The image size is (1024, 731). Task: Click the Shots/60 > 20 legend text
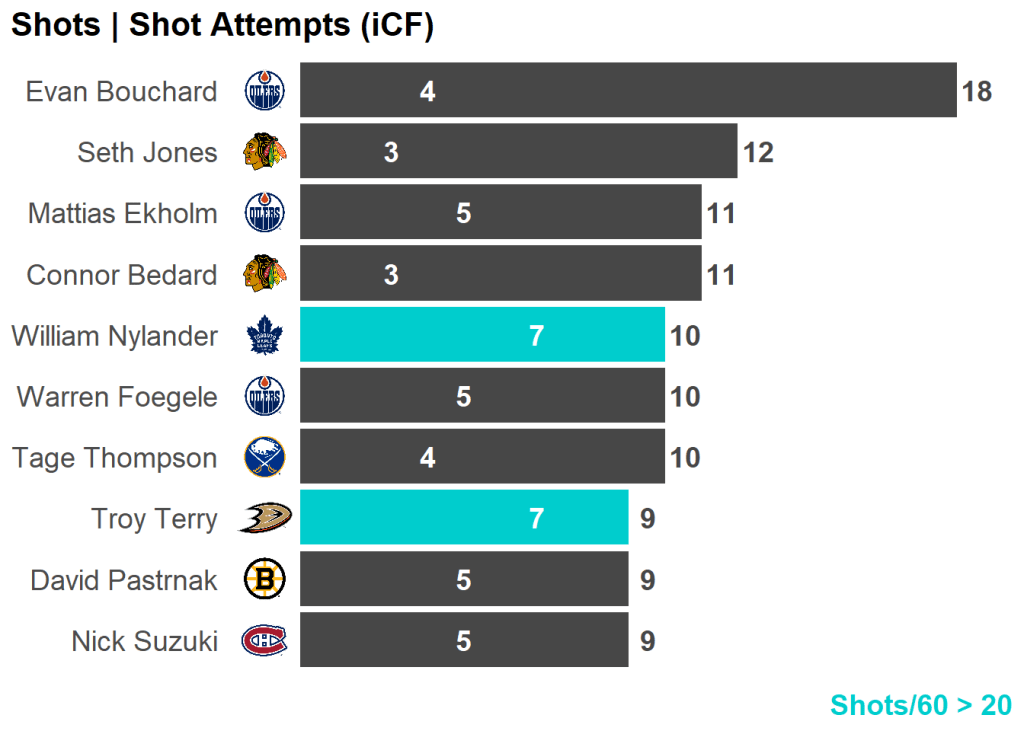tap(921, 705)
